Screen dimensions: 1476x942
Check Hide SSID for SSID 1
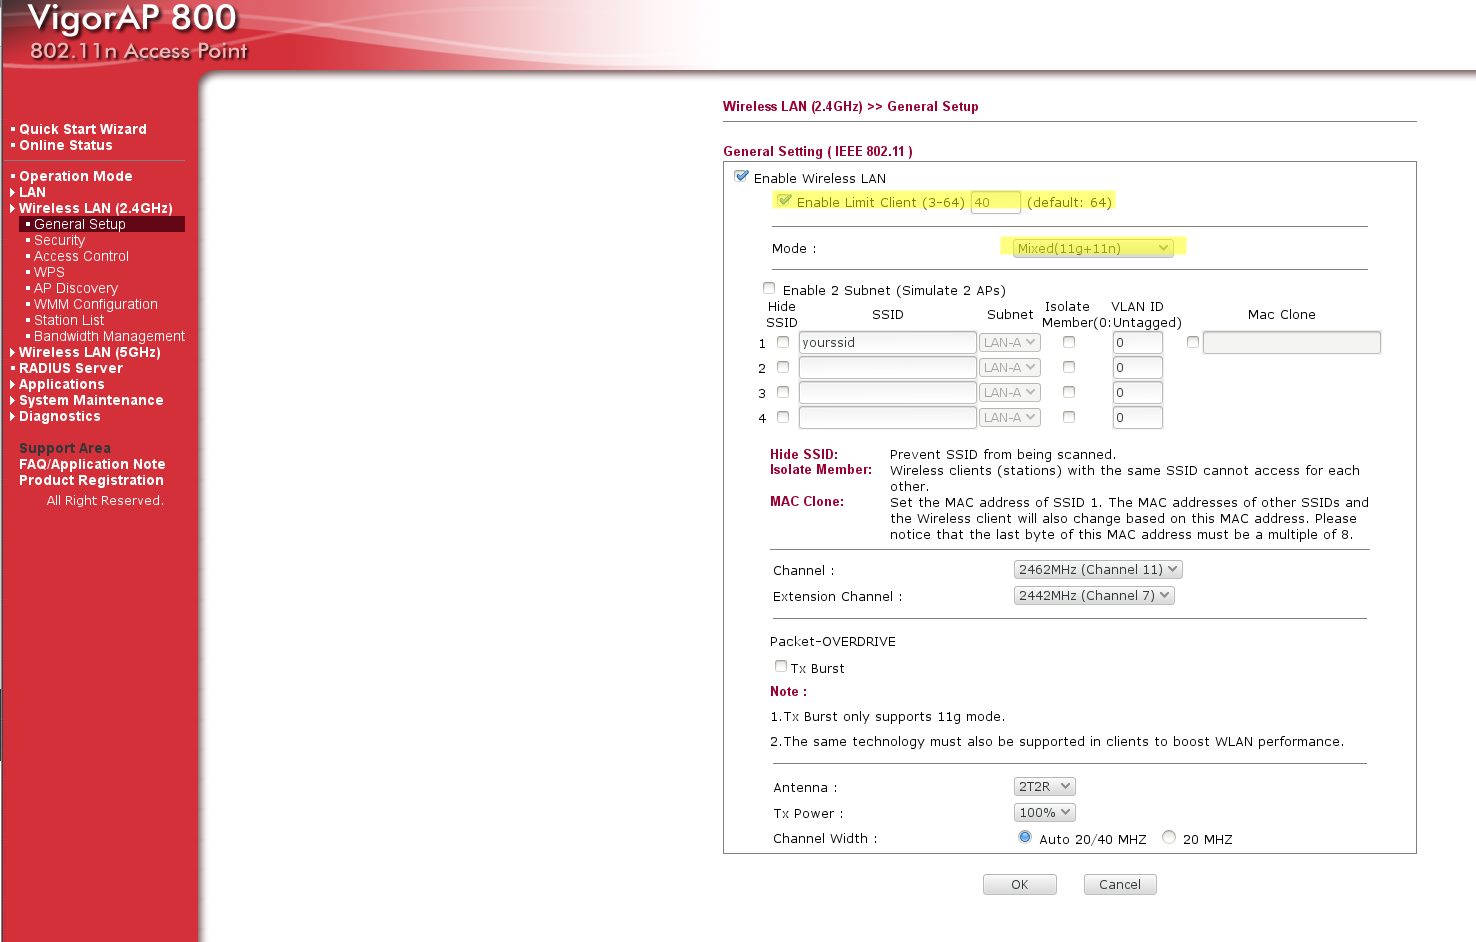point(783,342)
